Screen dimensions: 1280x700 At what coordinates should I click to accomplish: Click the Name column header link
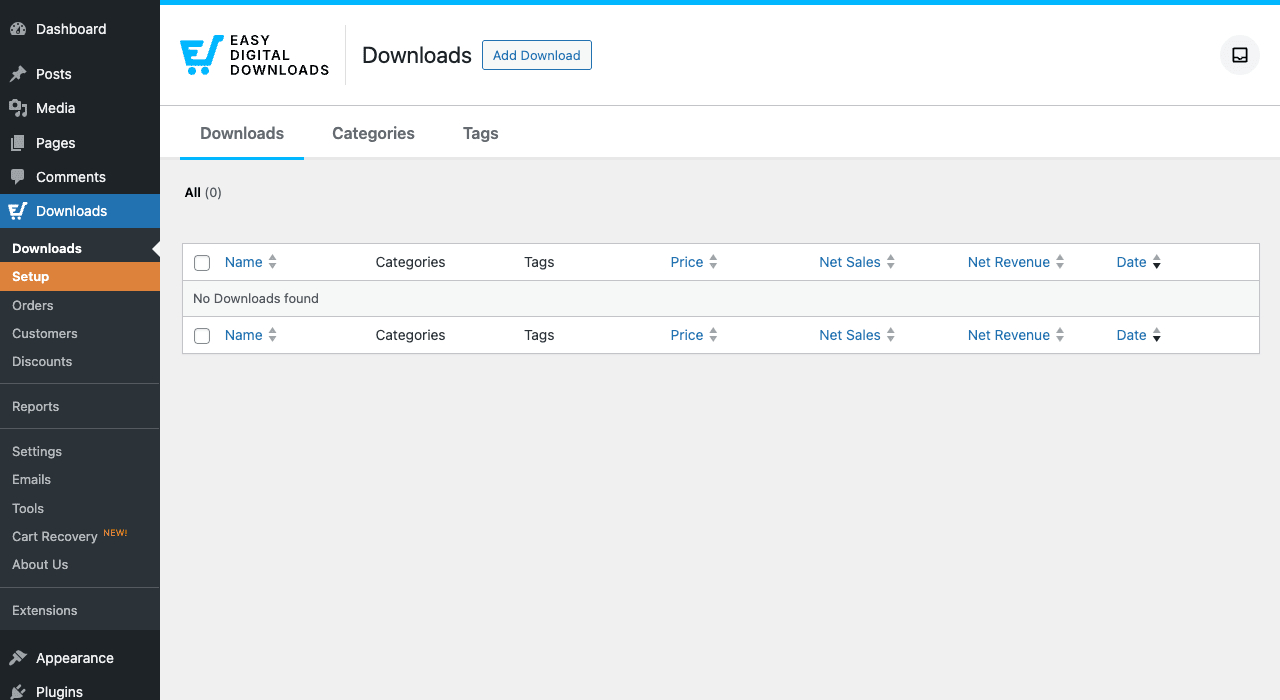click(x=243, y=262)
